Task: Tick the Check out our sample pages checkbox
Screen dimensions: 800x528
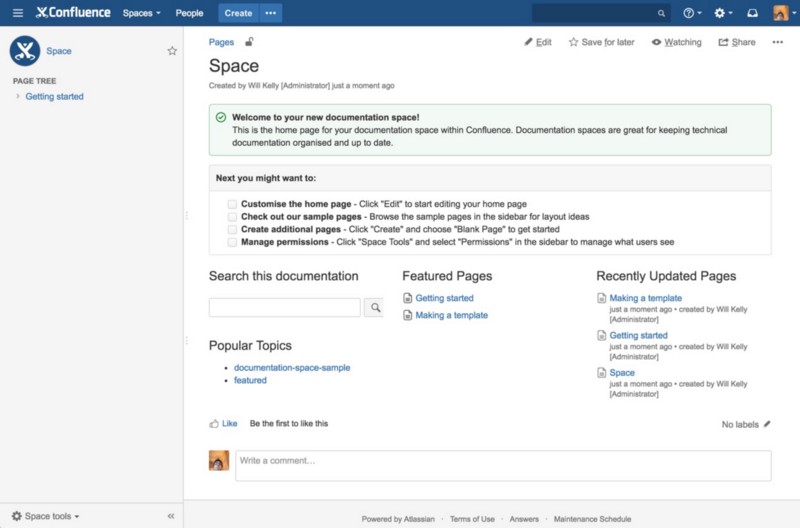Action: pyautogui.click(x=232, y=217)
